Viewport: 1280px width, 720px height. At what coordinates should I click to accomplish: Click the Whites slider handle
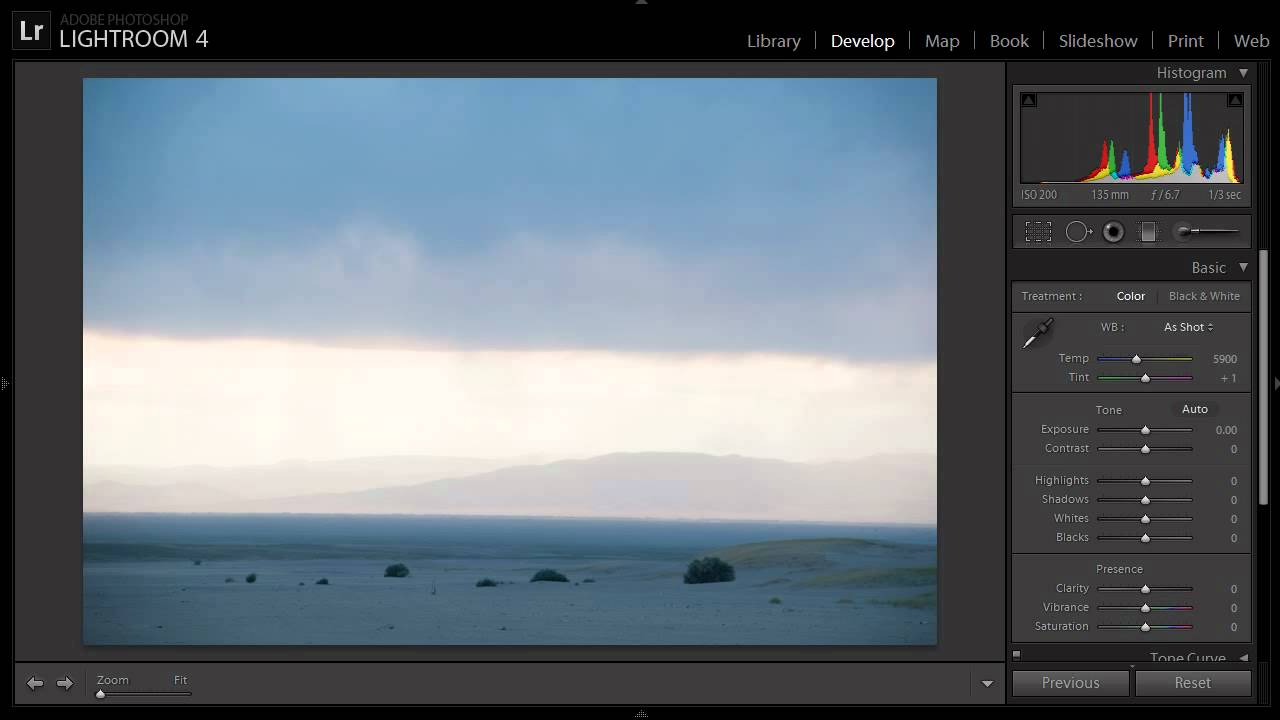click(x=1145, y=519)
